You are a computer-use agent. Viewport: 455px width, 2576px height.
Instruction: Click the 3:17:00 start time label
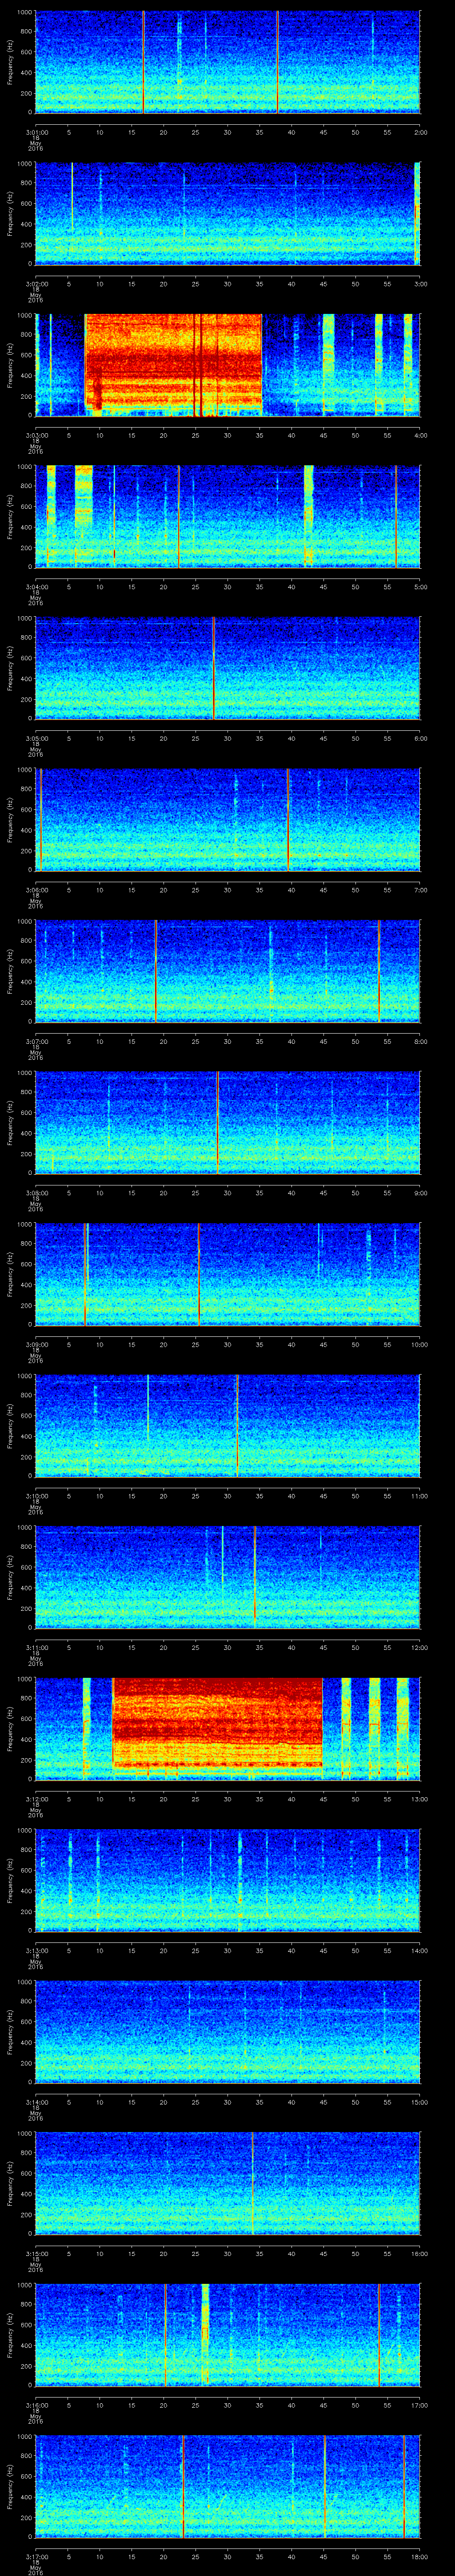coord(36,2556)
